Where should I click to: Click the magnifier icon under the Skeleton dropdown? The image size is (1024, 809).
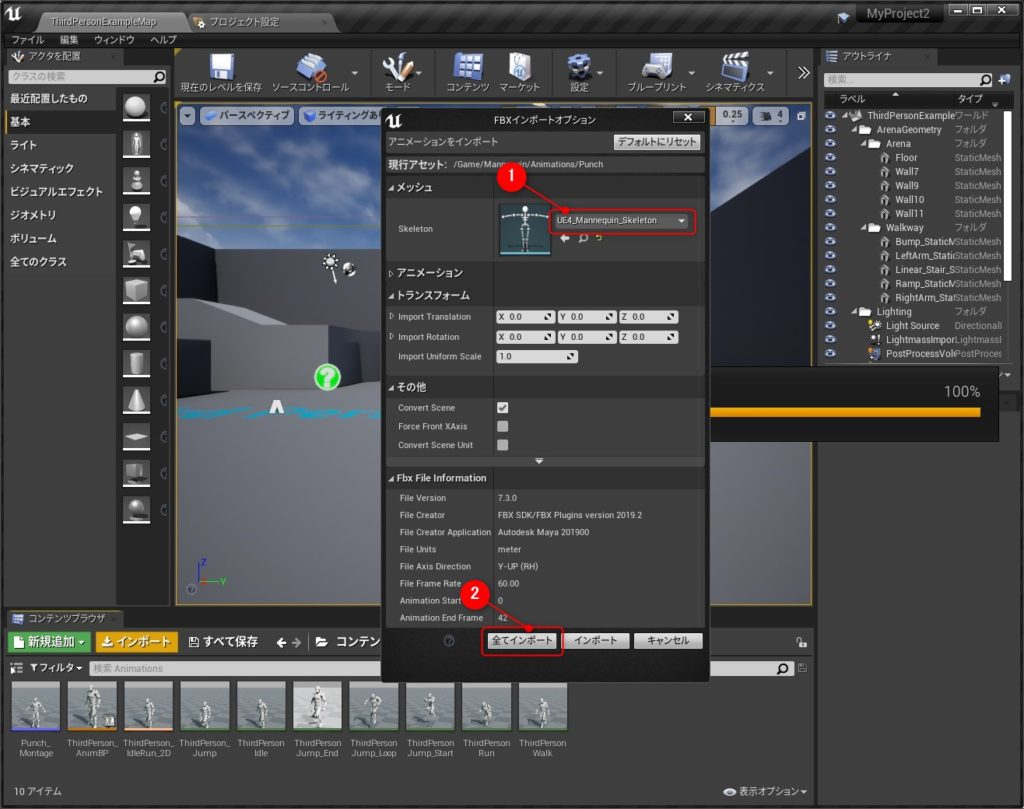[583, 239]
